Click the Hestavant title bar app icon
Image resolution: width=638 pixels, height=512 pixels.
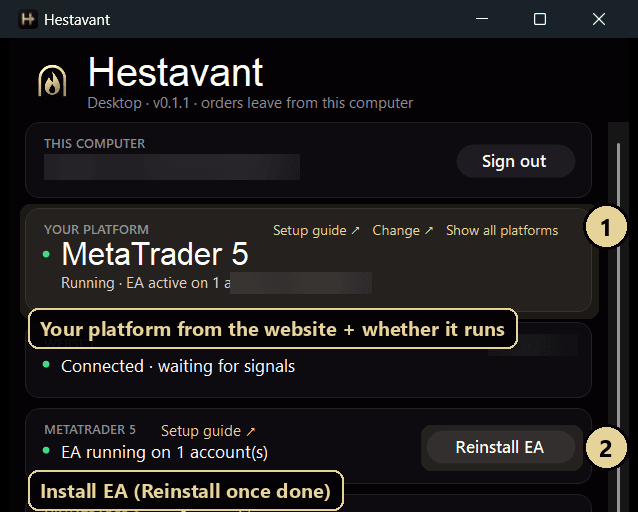tap(28, 19)
